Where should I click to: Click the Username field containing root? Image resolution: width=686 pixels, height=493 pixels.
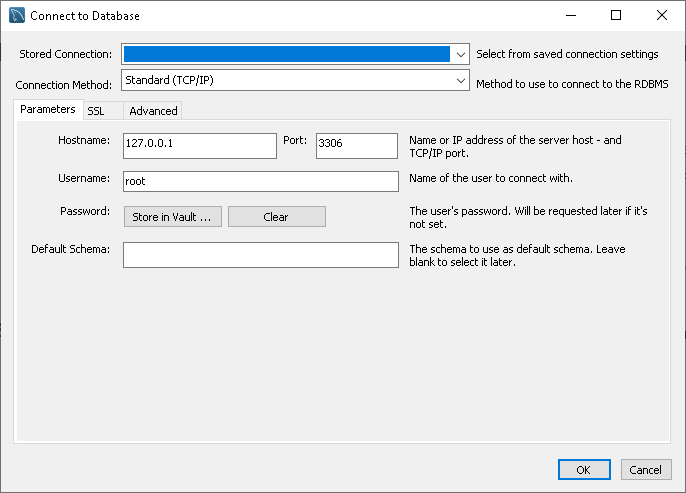pyautogui.click(x=261, y=181)
